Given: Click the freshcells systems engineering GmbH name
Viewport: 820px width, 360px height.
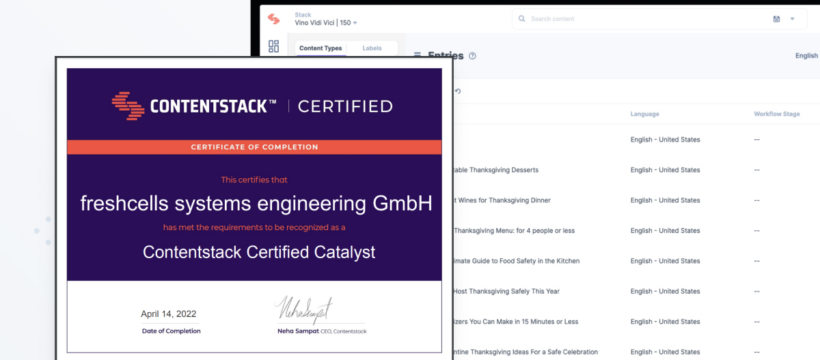Looking at the screenshot, I should [256, 204].
